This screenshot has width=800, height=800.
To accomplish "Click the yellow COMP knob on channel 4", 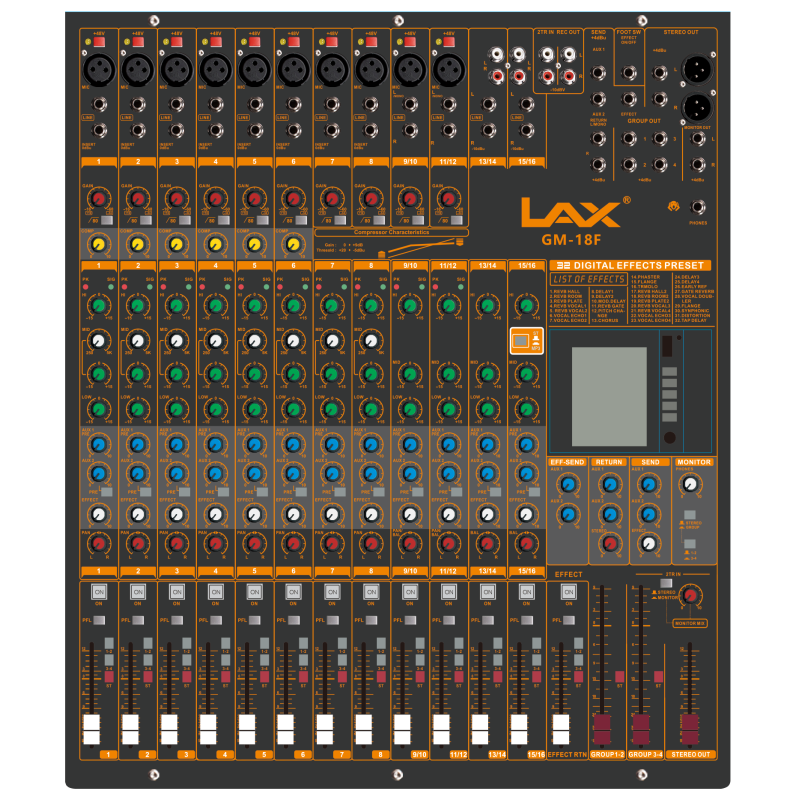I will tap(215, 244).
